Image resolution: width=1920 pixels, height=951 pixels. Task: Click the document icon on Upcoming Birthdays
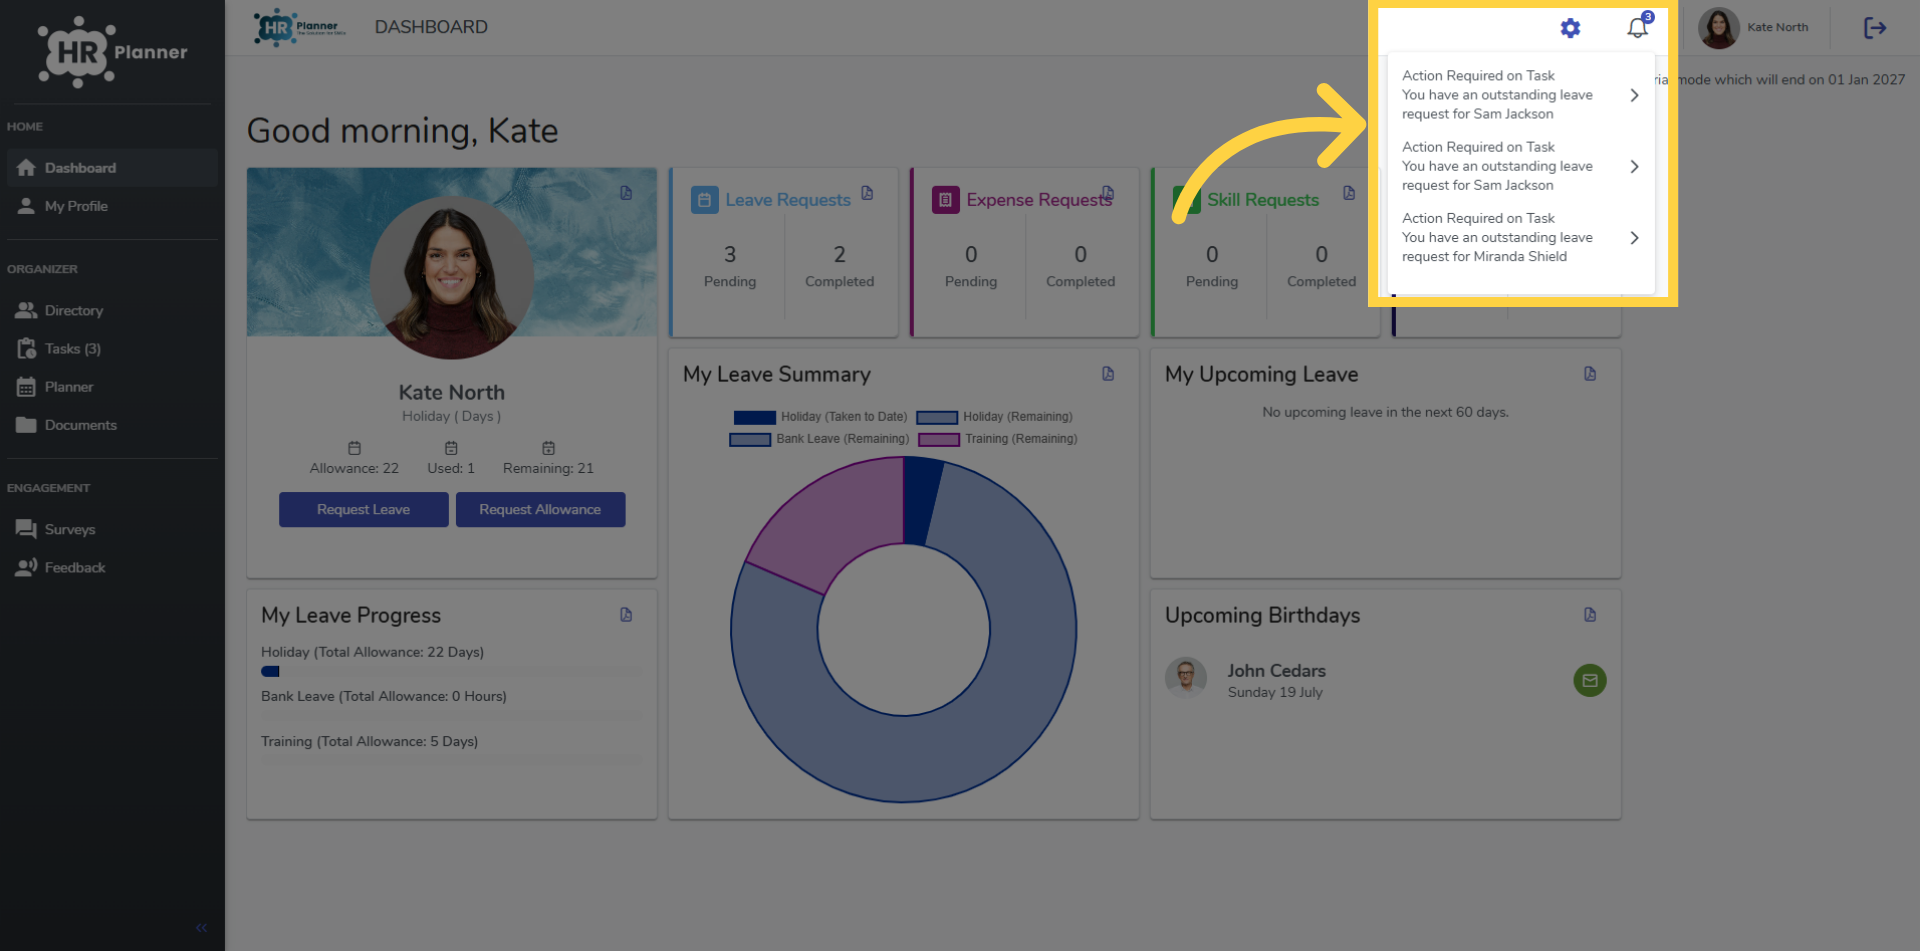(1590, 615)
